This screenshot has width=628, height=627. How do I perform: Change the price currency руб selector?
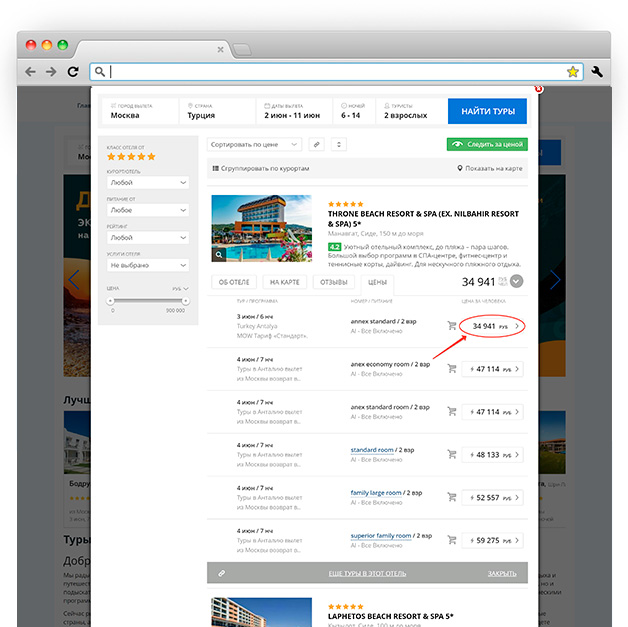pos(180,289)
